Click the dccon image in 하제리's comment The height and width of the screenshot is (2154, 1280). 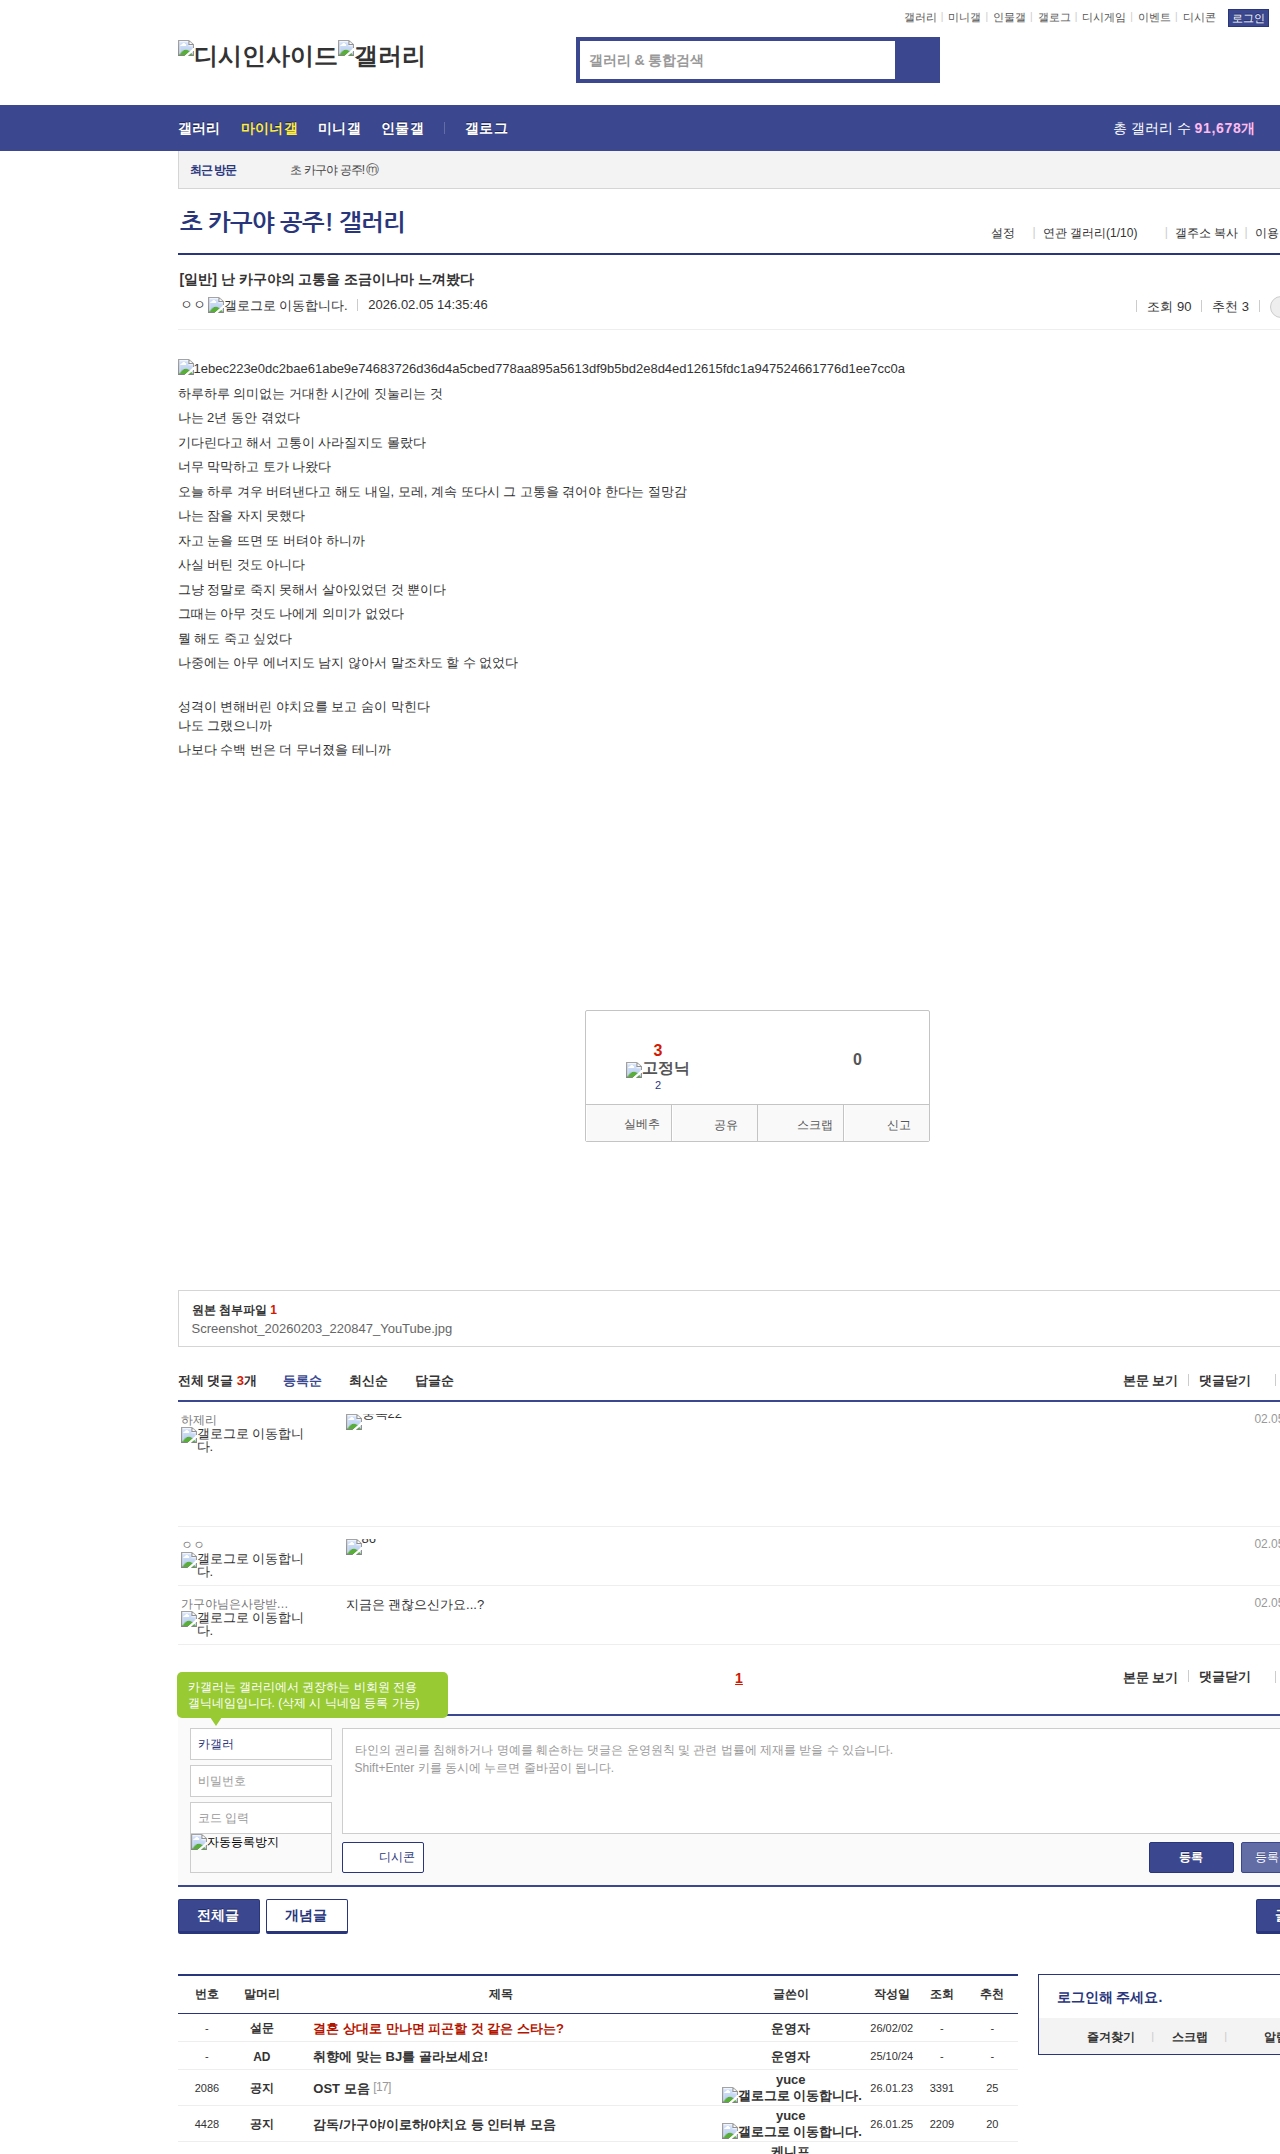pos(374,1422)
